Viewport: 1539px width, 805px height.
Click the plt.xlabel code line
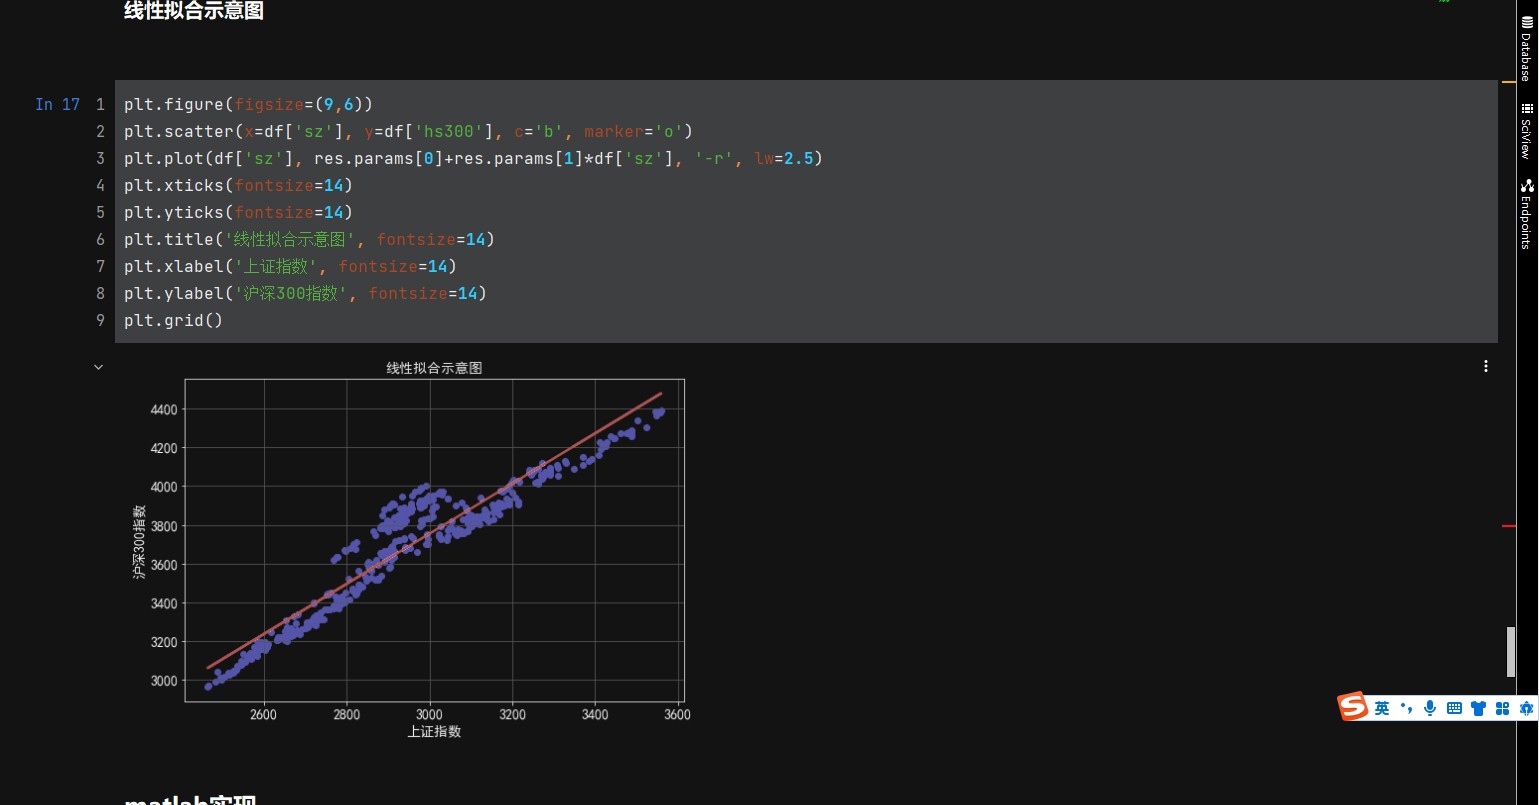point(290,266)
